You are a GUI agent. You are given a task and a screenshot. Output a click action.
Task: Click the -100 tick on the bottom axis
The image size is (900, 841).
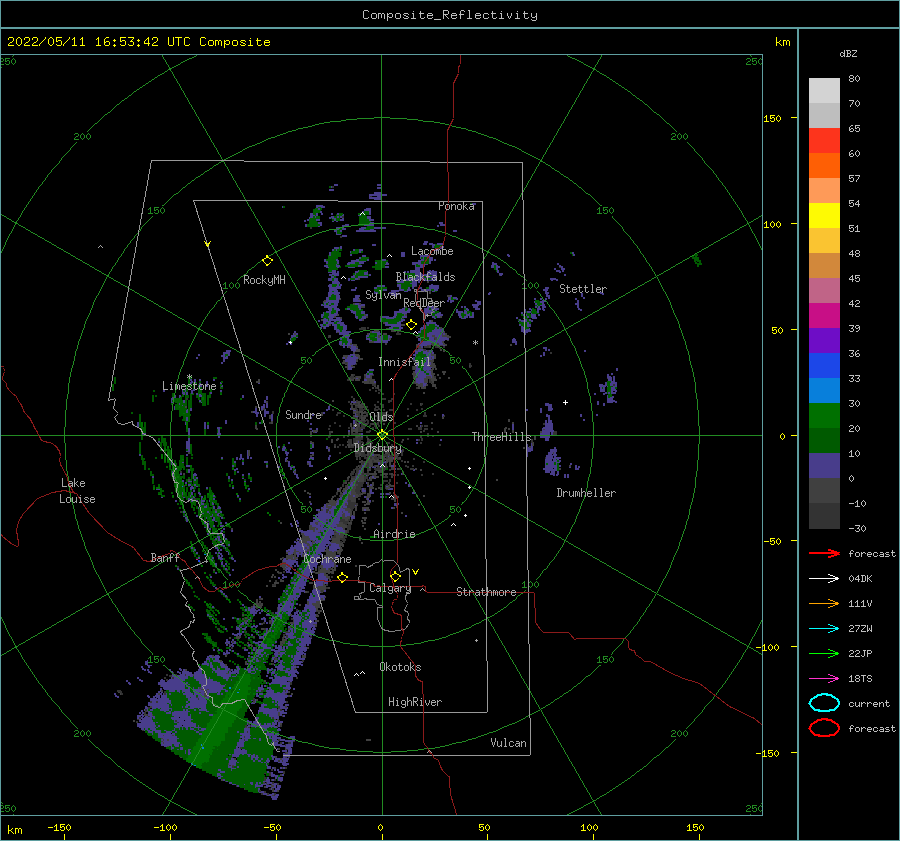[165, 827]
